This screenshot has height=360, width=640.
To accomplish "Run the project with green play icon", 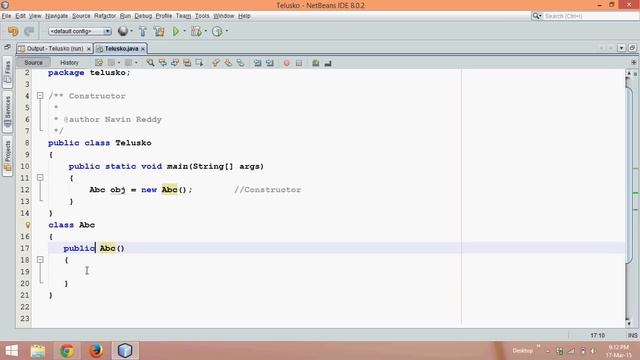I will coord(176,31).
